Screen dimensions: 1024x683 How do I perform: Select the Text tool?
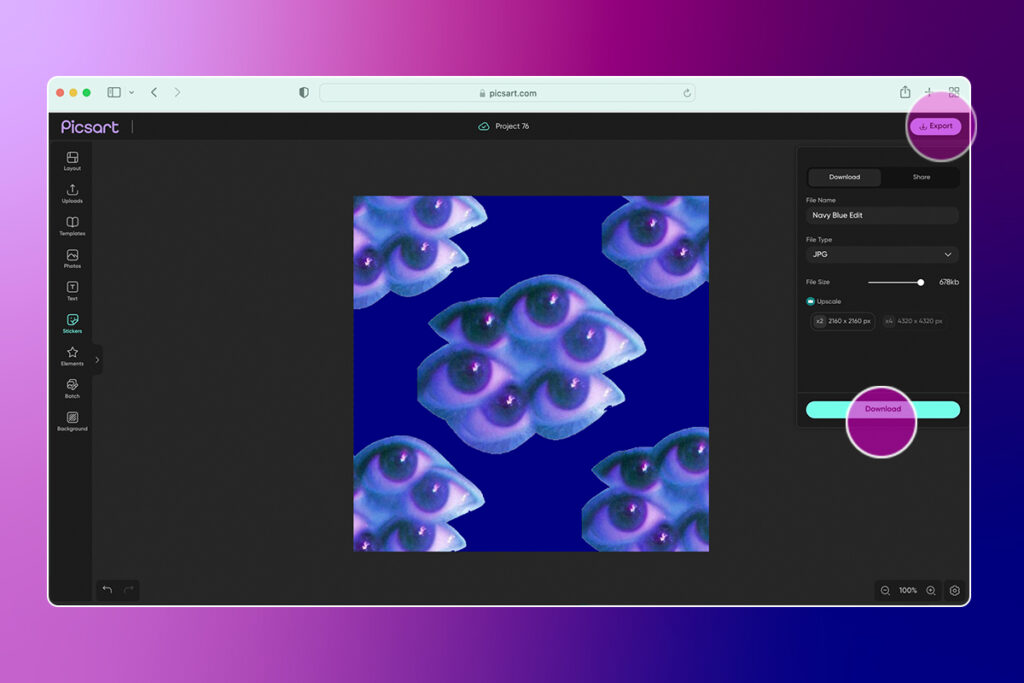[x=72, y=290]
